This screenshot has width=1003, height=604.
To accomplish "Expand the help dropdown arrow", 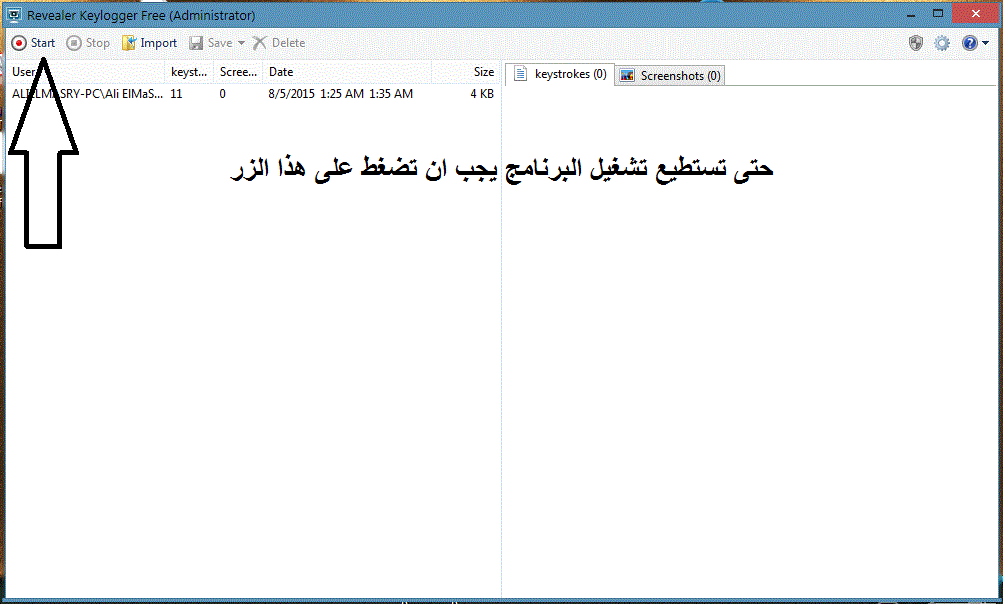I will pyautogui.click(x=985, y=43).
